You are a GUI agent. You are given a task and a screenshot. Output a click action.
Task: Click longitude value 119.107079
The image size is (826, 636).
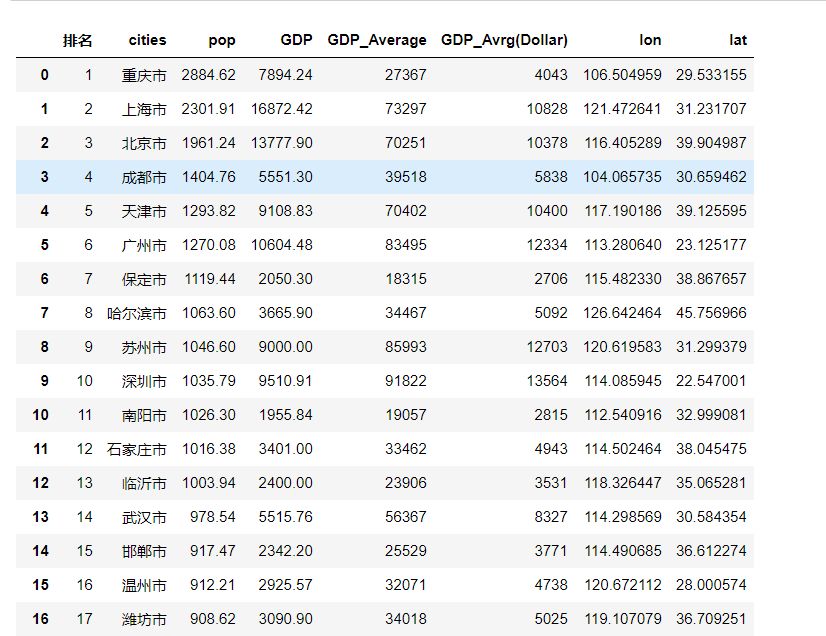(x=622, y=619)
